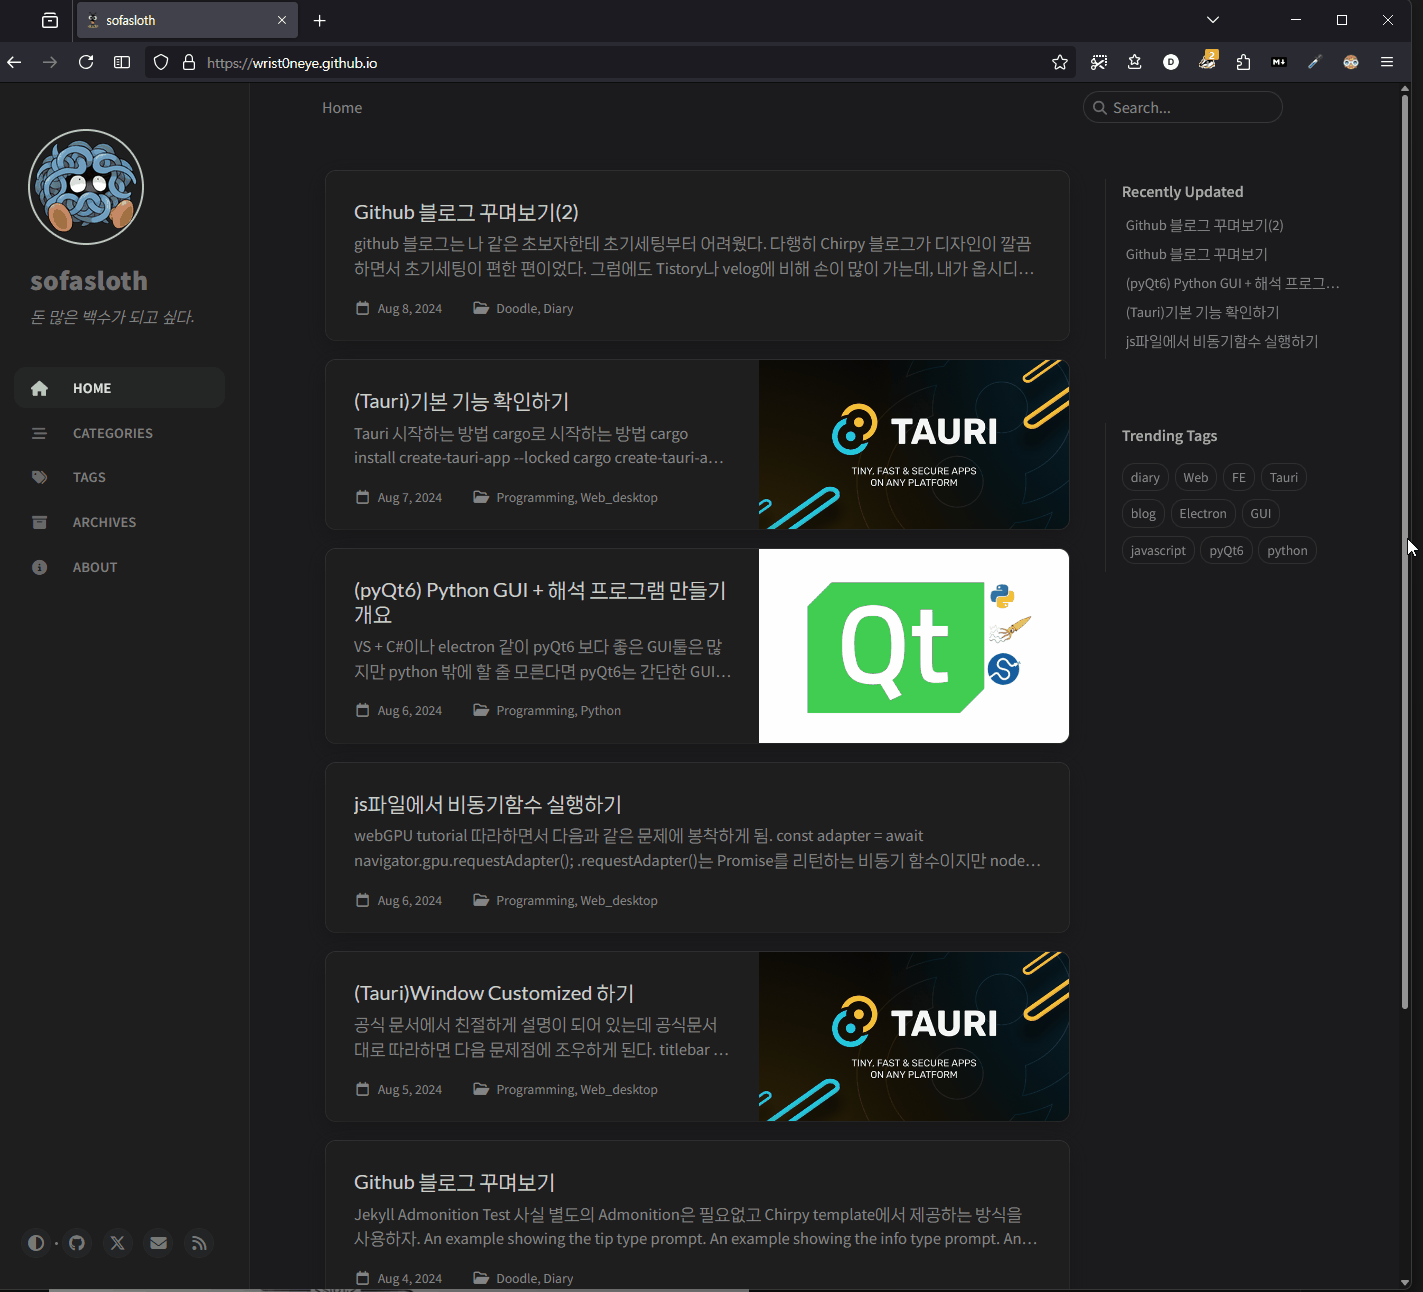Click the Qt logo post thumbnail
The height and width of the screenshot is (1292, 1423).
(x=914, y=646)
